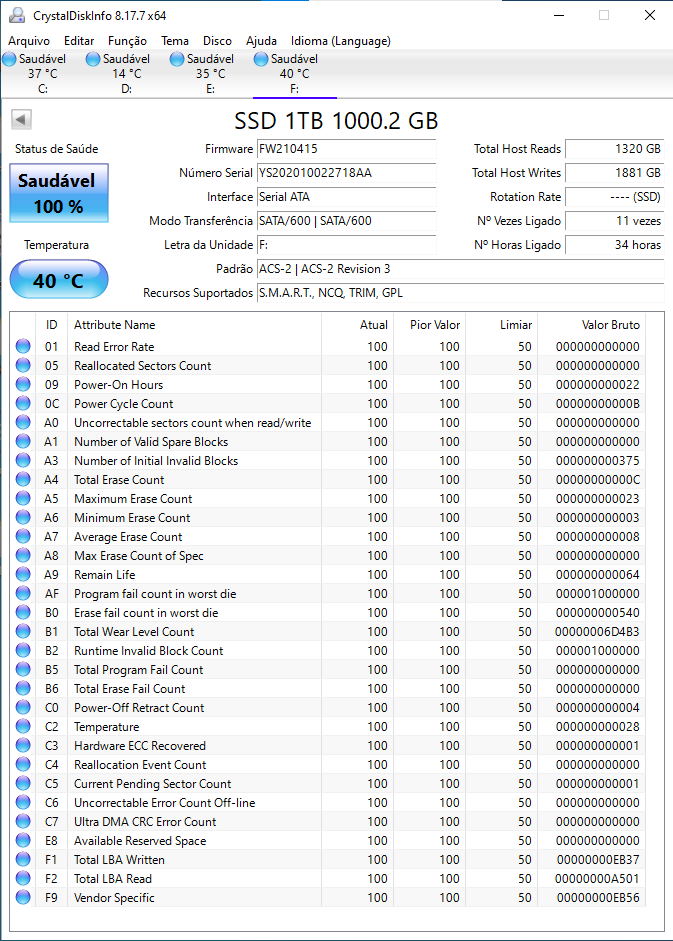Click the blue orb for Total LBA Read
The width and height of the screenshot is (673, 941).
tap(23, 879)
